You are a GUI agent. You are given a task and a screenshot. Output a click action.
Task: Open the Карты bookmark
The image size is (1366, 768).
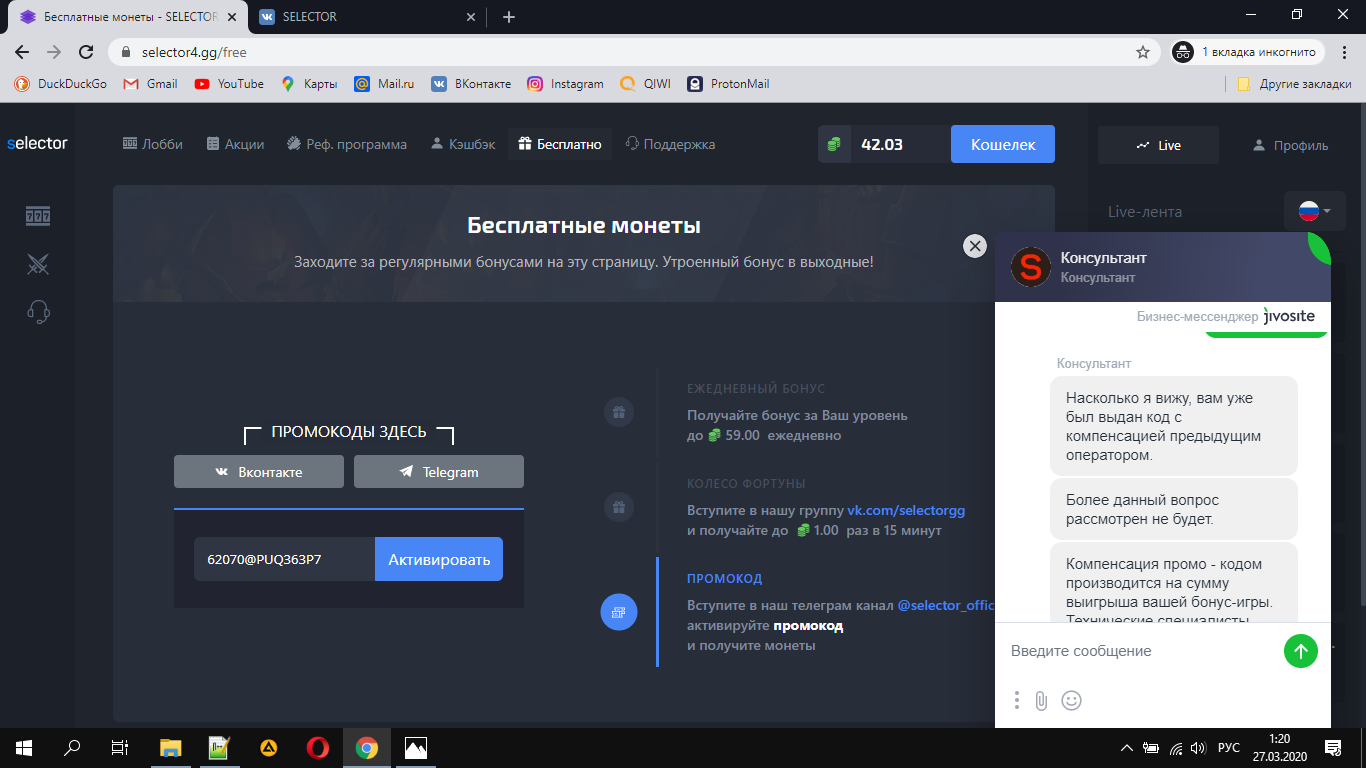[309, 84]
